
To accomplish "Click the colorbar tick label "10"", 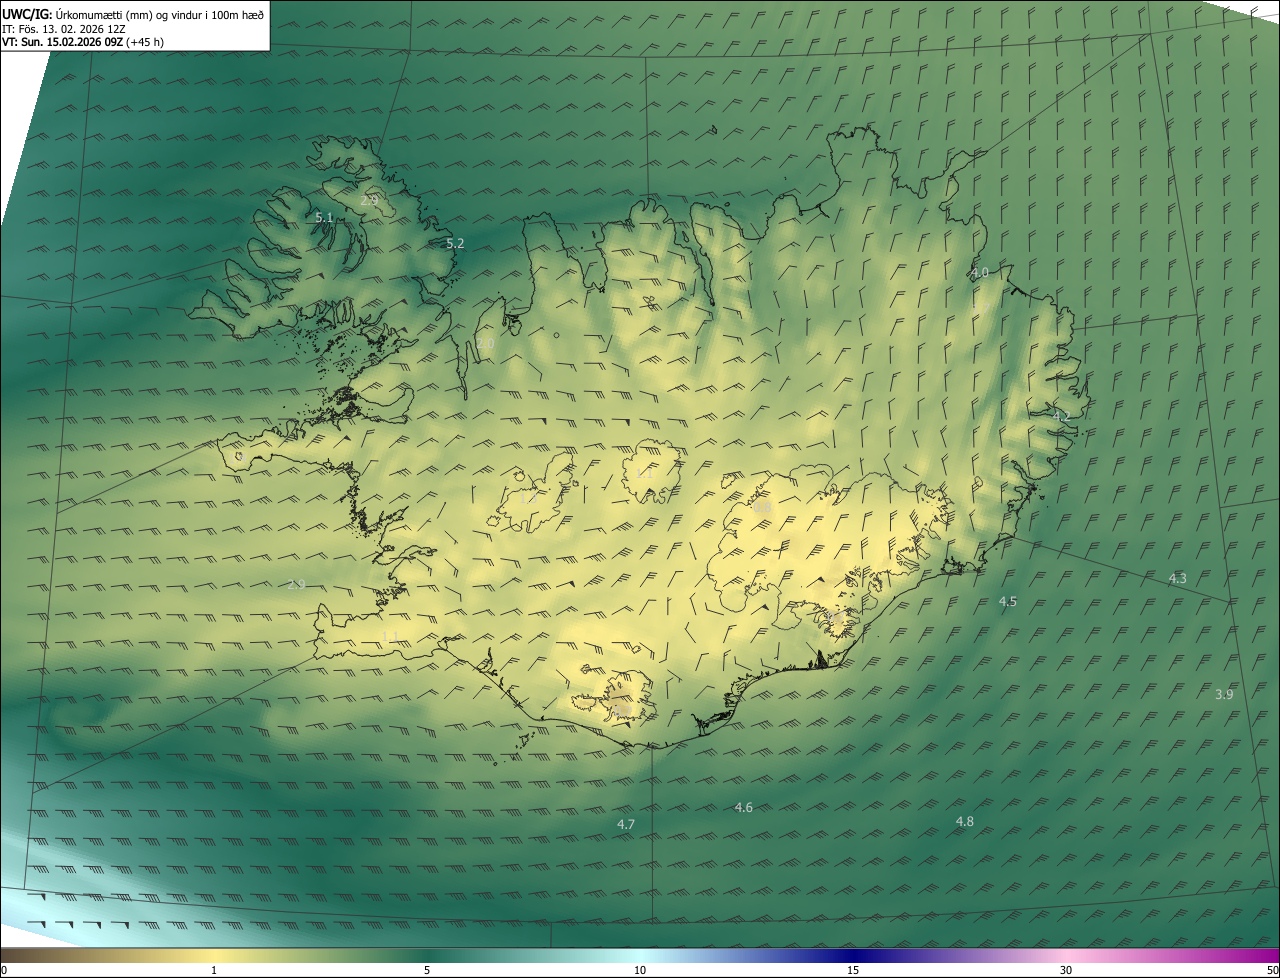I will (x=640, y=970).
